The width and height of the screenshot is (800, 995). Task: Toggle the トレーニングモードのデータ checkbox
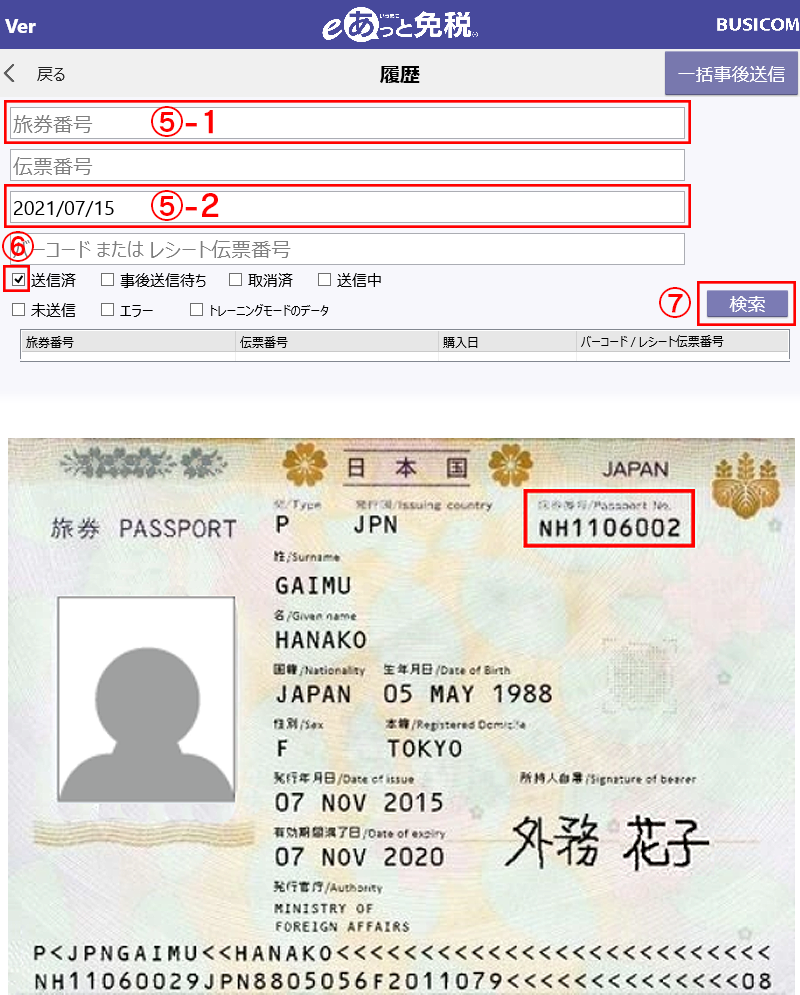click(196, 309)
